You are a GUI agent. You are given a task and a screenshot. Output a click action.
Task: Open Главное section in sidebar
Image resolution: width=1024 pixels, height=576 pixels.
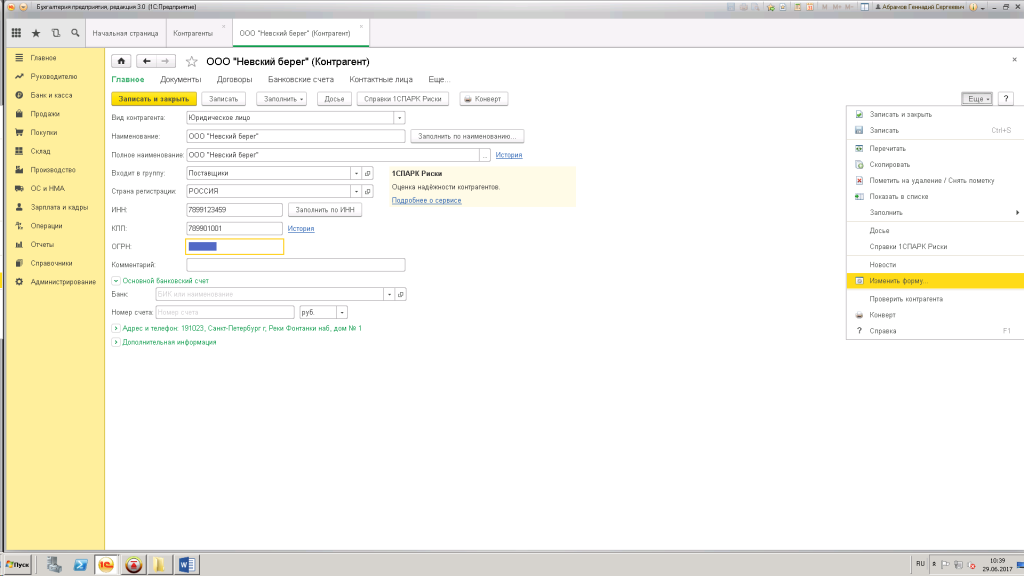click(43, 57)
